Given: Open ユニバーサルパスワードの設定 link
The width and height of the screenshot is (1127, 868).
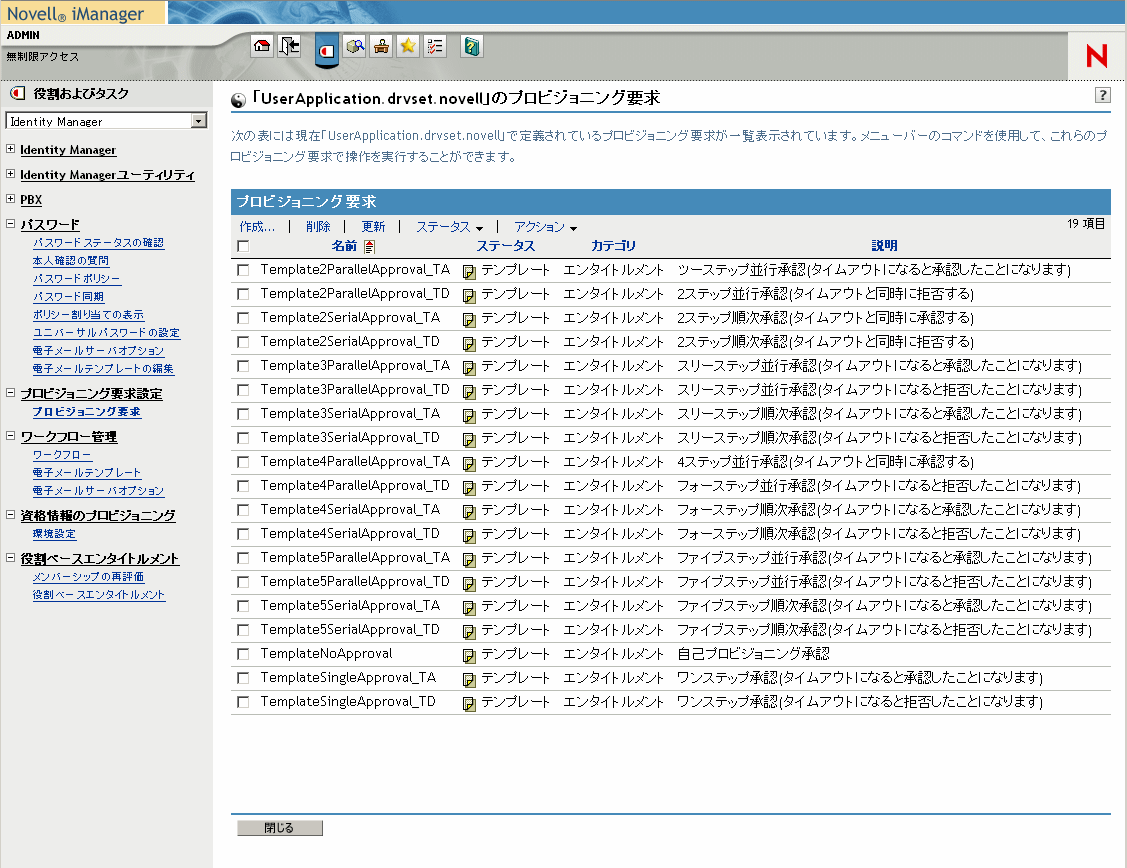Looking at the screenshot, I should tap(106, 333).
